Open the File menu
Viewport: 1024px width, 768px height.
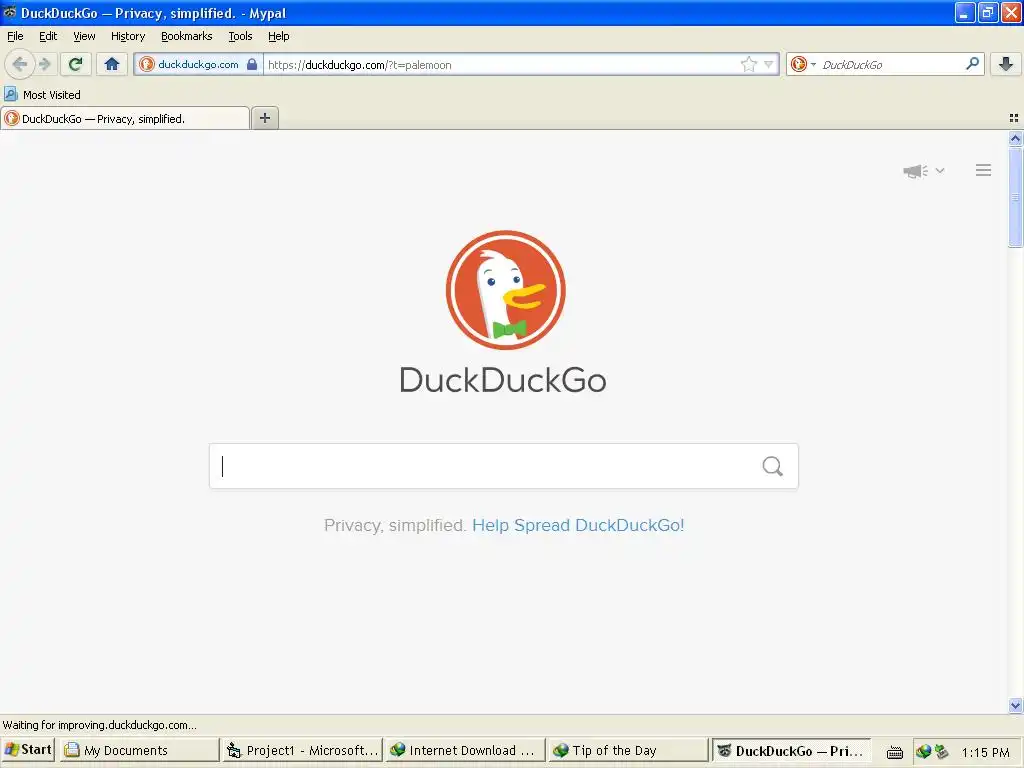tap(15, 36)
